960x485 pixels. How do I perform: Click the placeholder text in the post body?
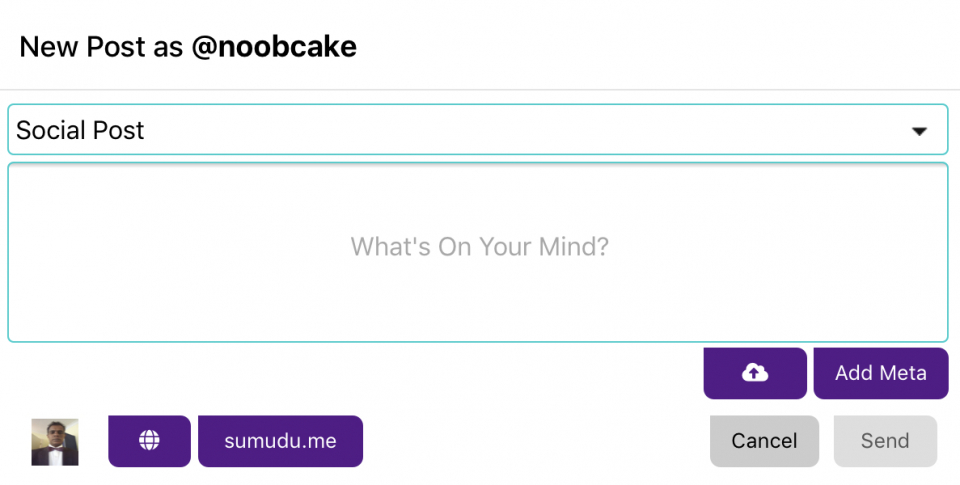click(x=479, y=246)
